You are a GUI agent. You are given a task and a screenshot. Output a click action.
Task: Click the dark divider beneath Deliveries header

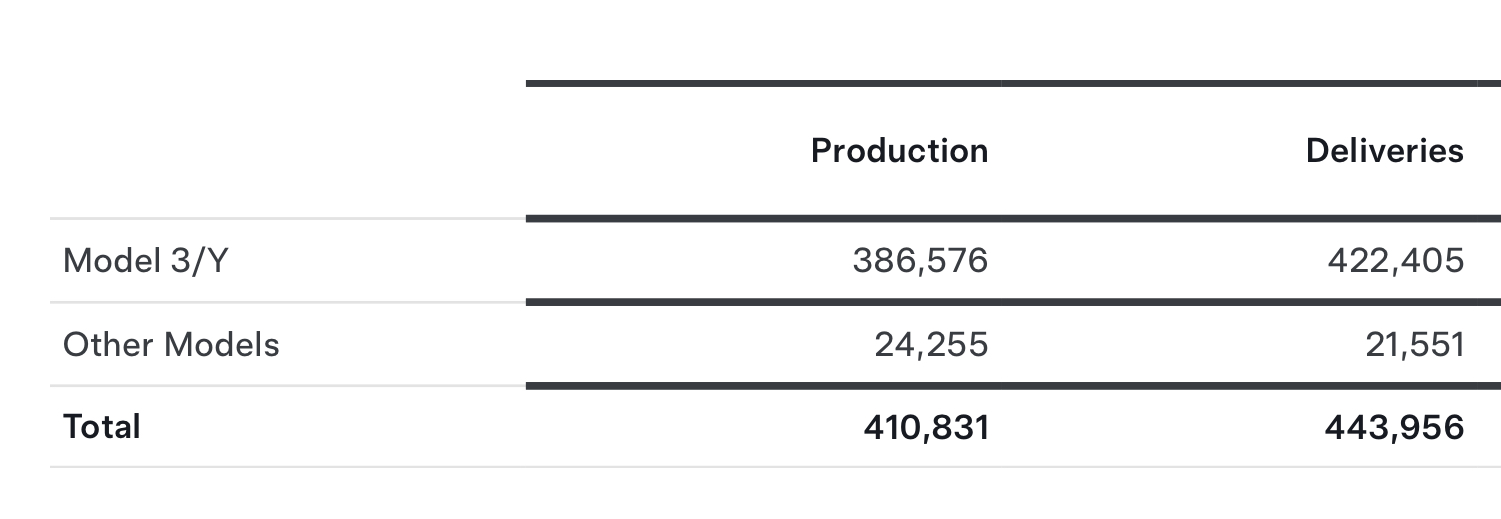[1250, 218]
